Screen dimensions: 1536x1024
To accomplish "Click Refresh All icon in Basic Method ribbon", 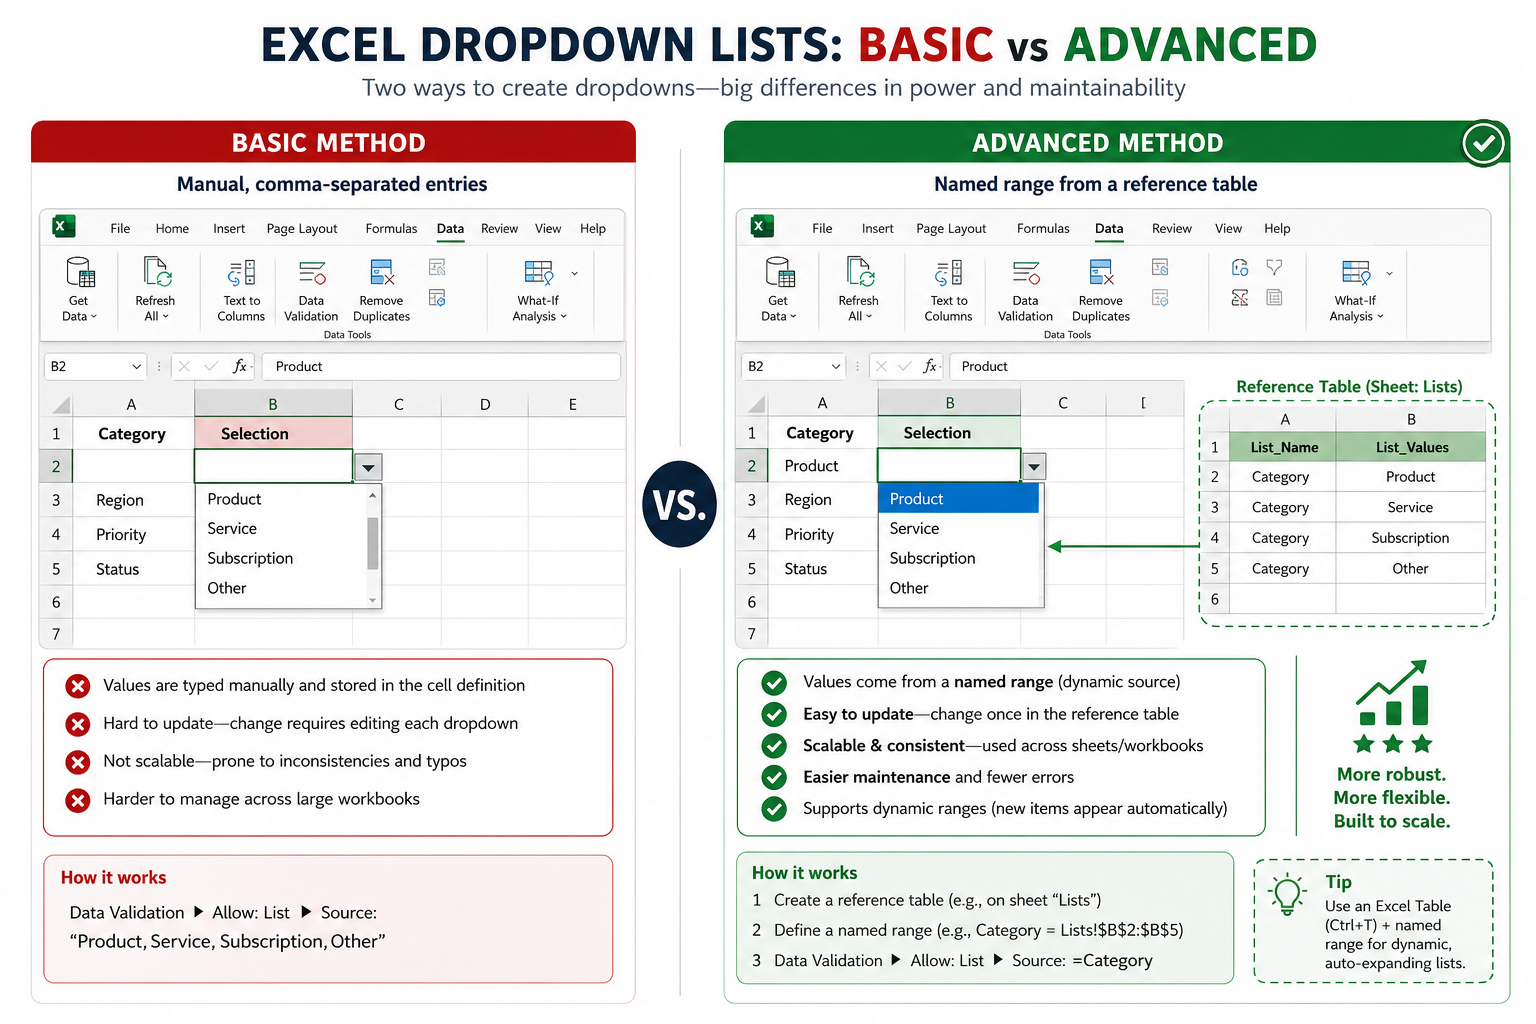I will click(x=157, y=272).
